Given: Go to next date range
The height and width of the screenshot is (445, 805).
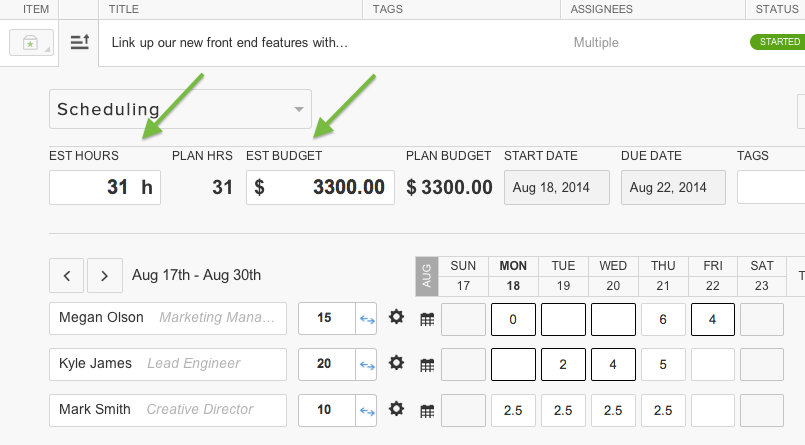Looking at the screenshot, I should coord(104,274).
